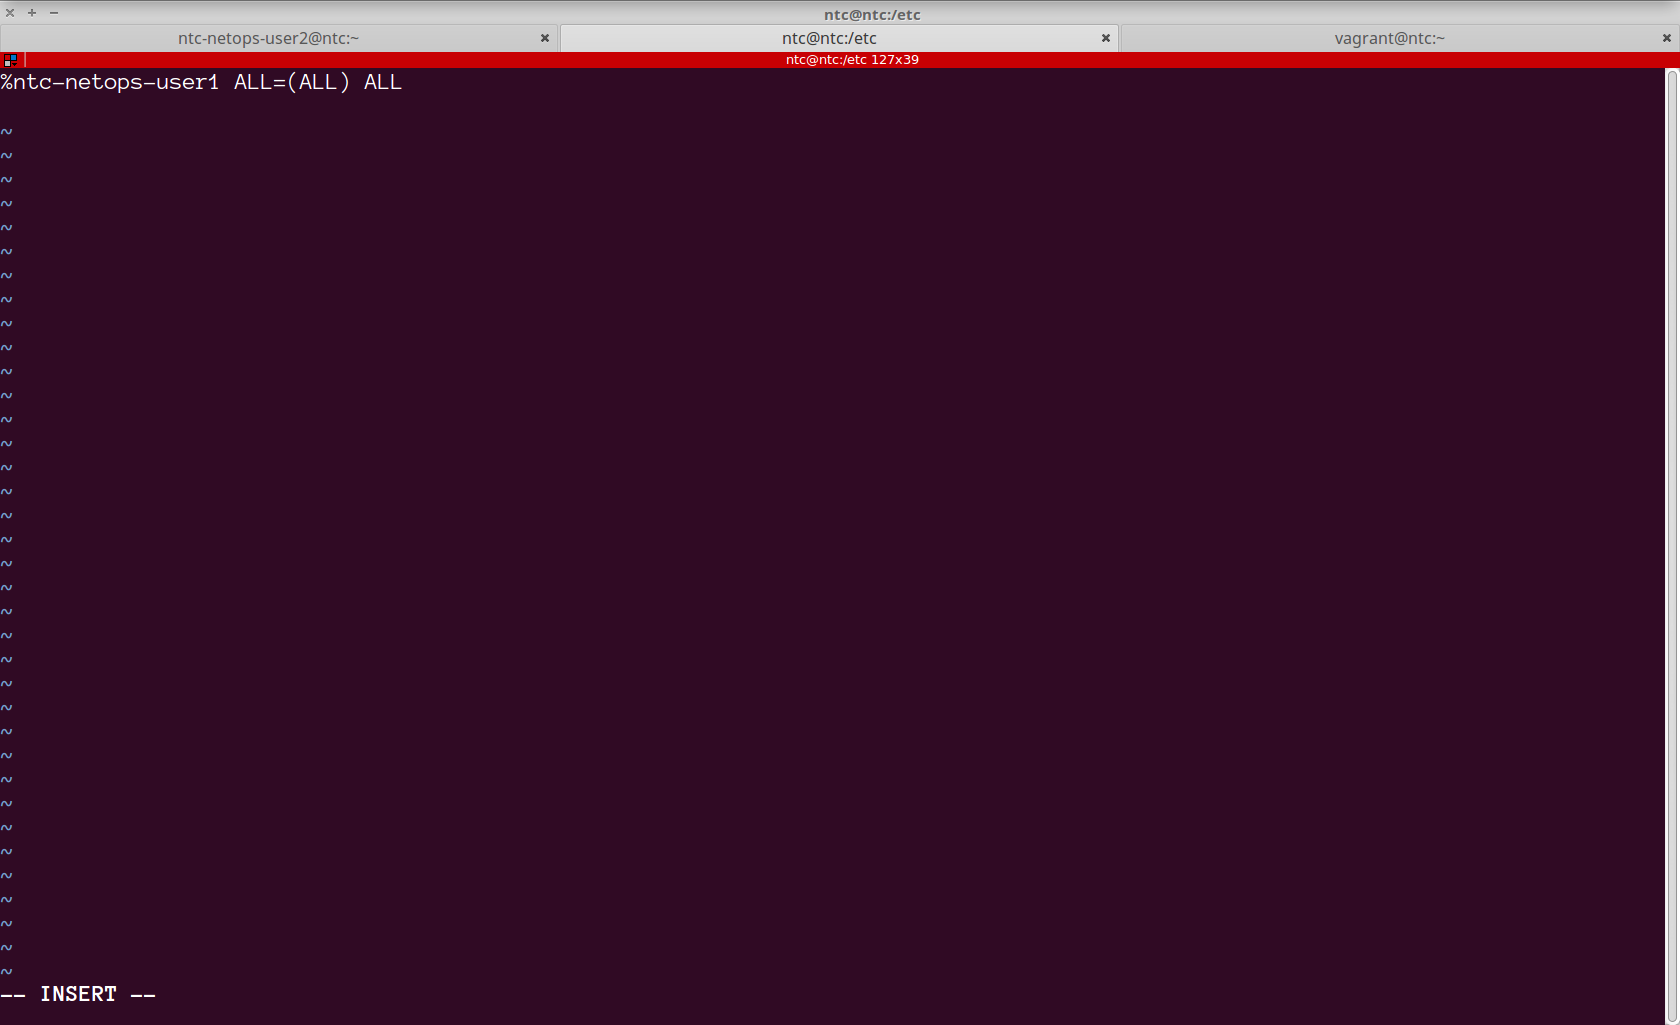Open the Terminator grouping icon menu
The image size is (1680, 1025).
(x=10, y=60)
